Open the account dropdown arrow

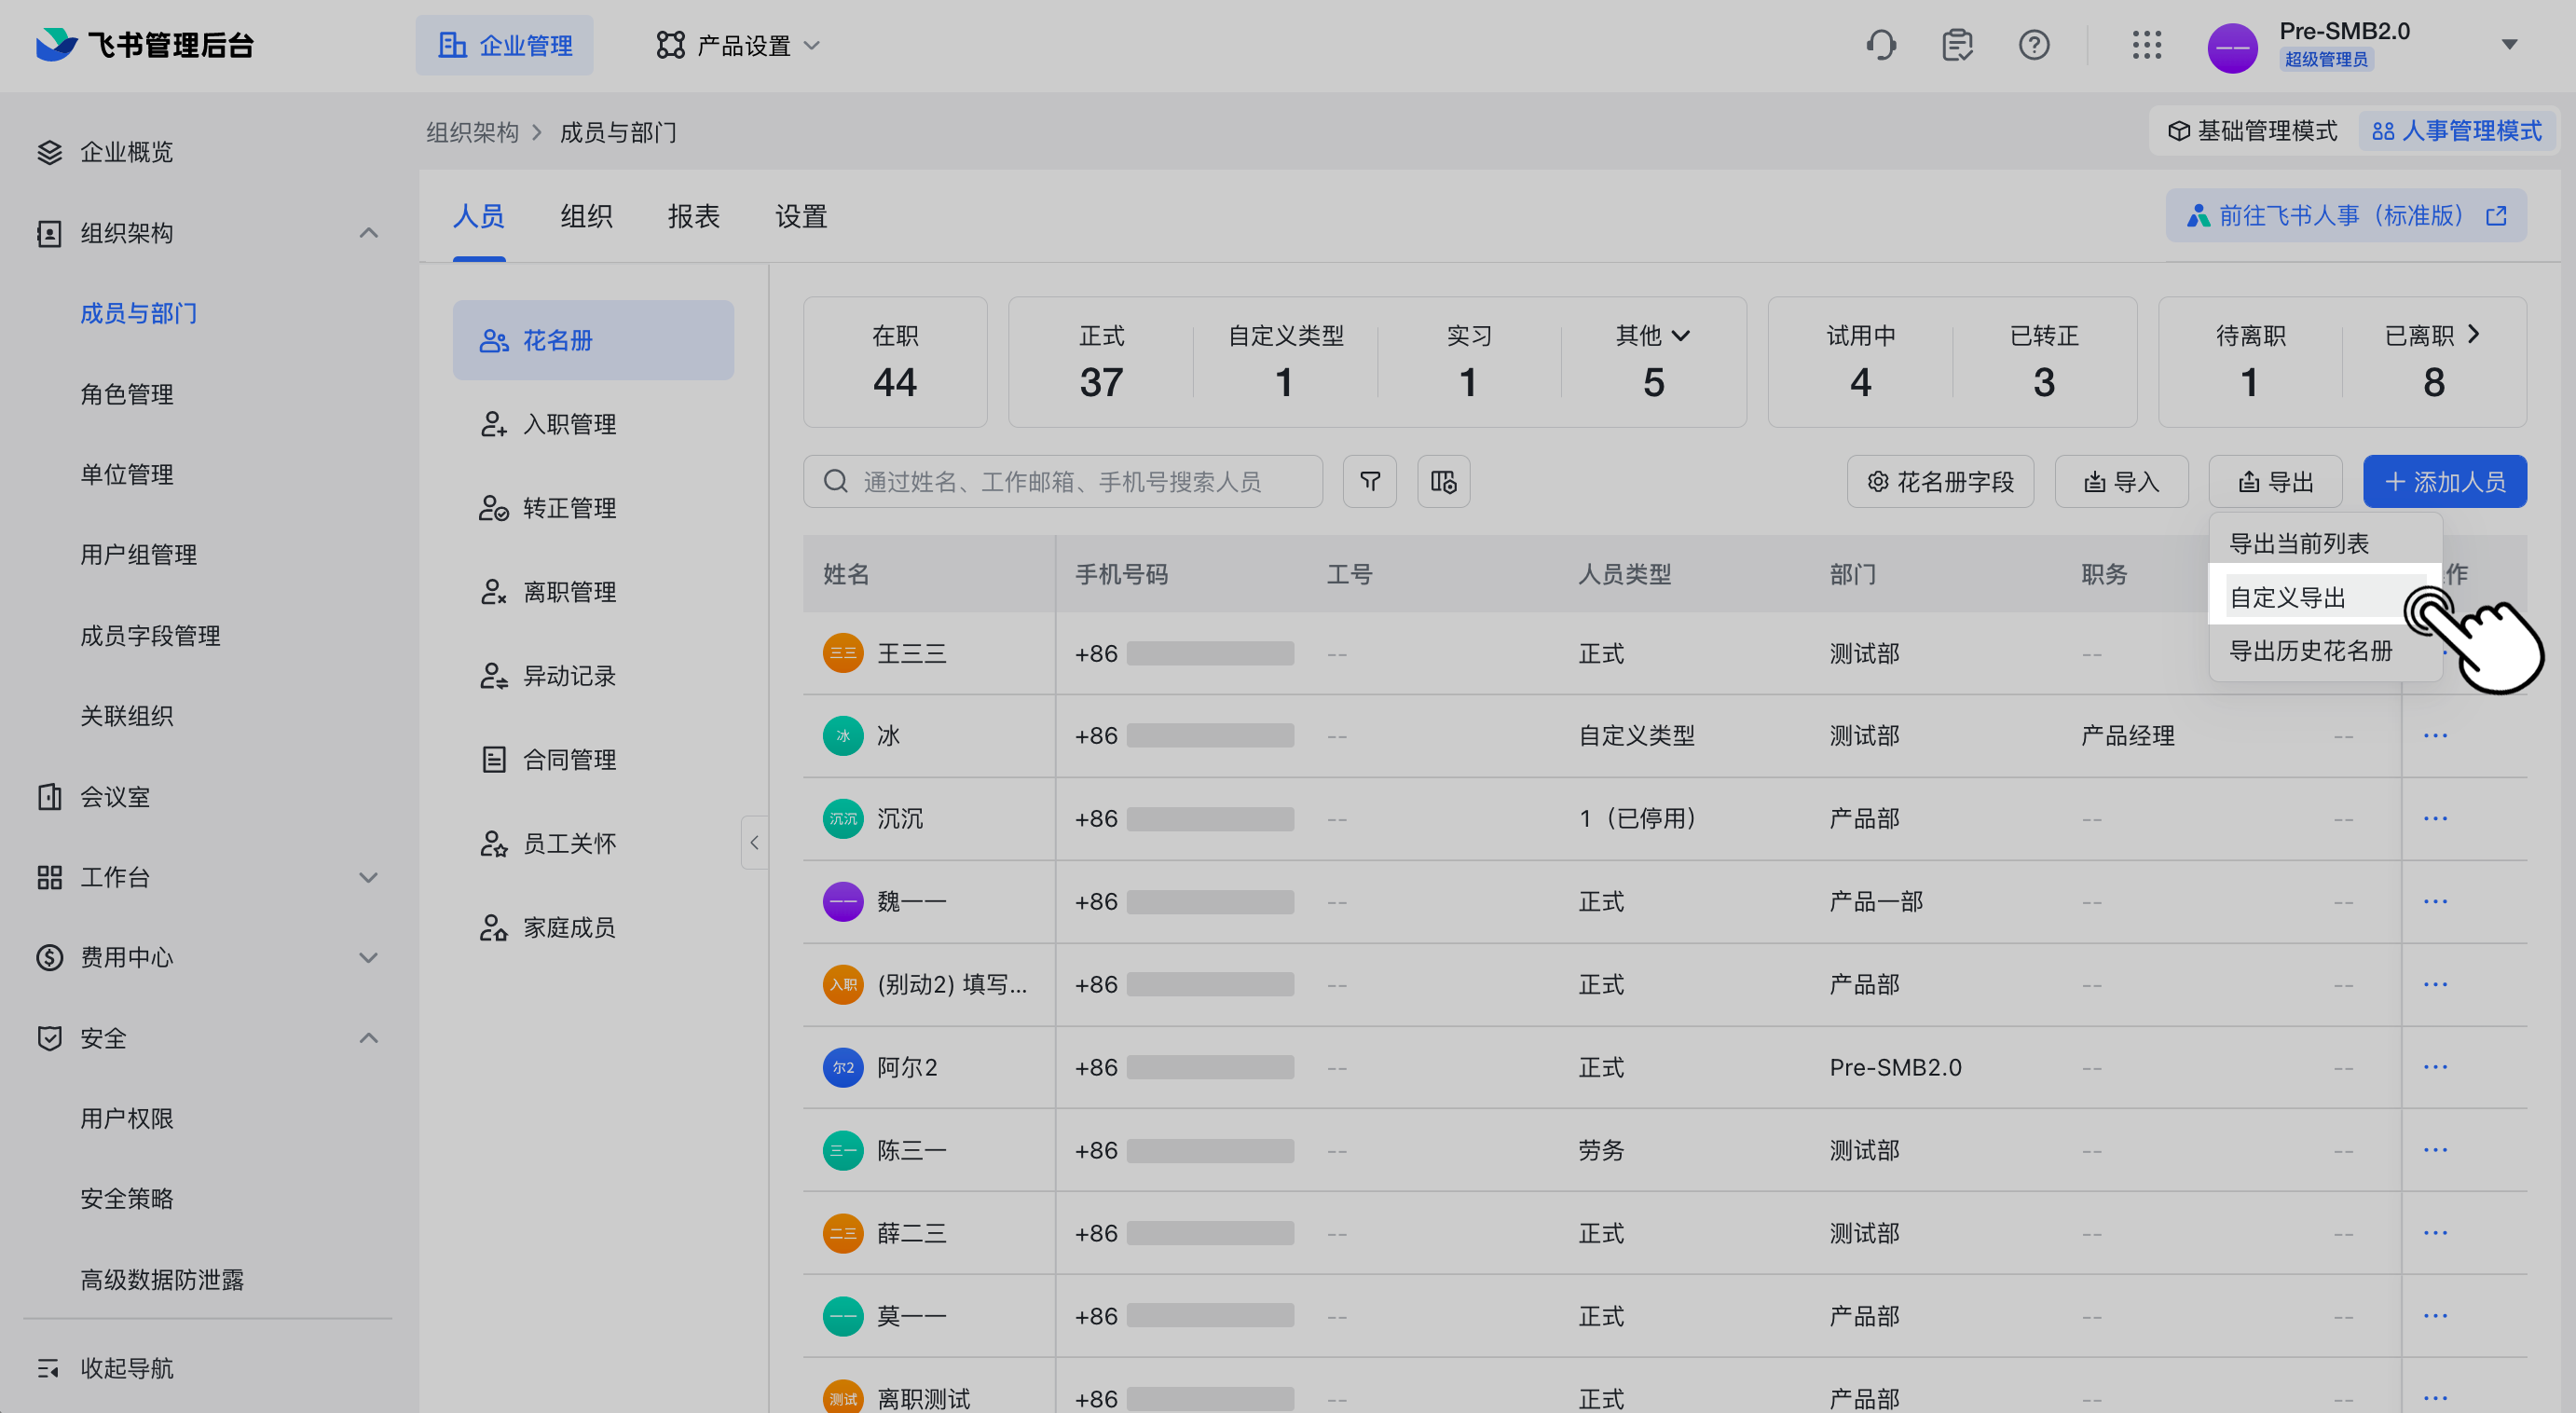tap(2509, 45)
